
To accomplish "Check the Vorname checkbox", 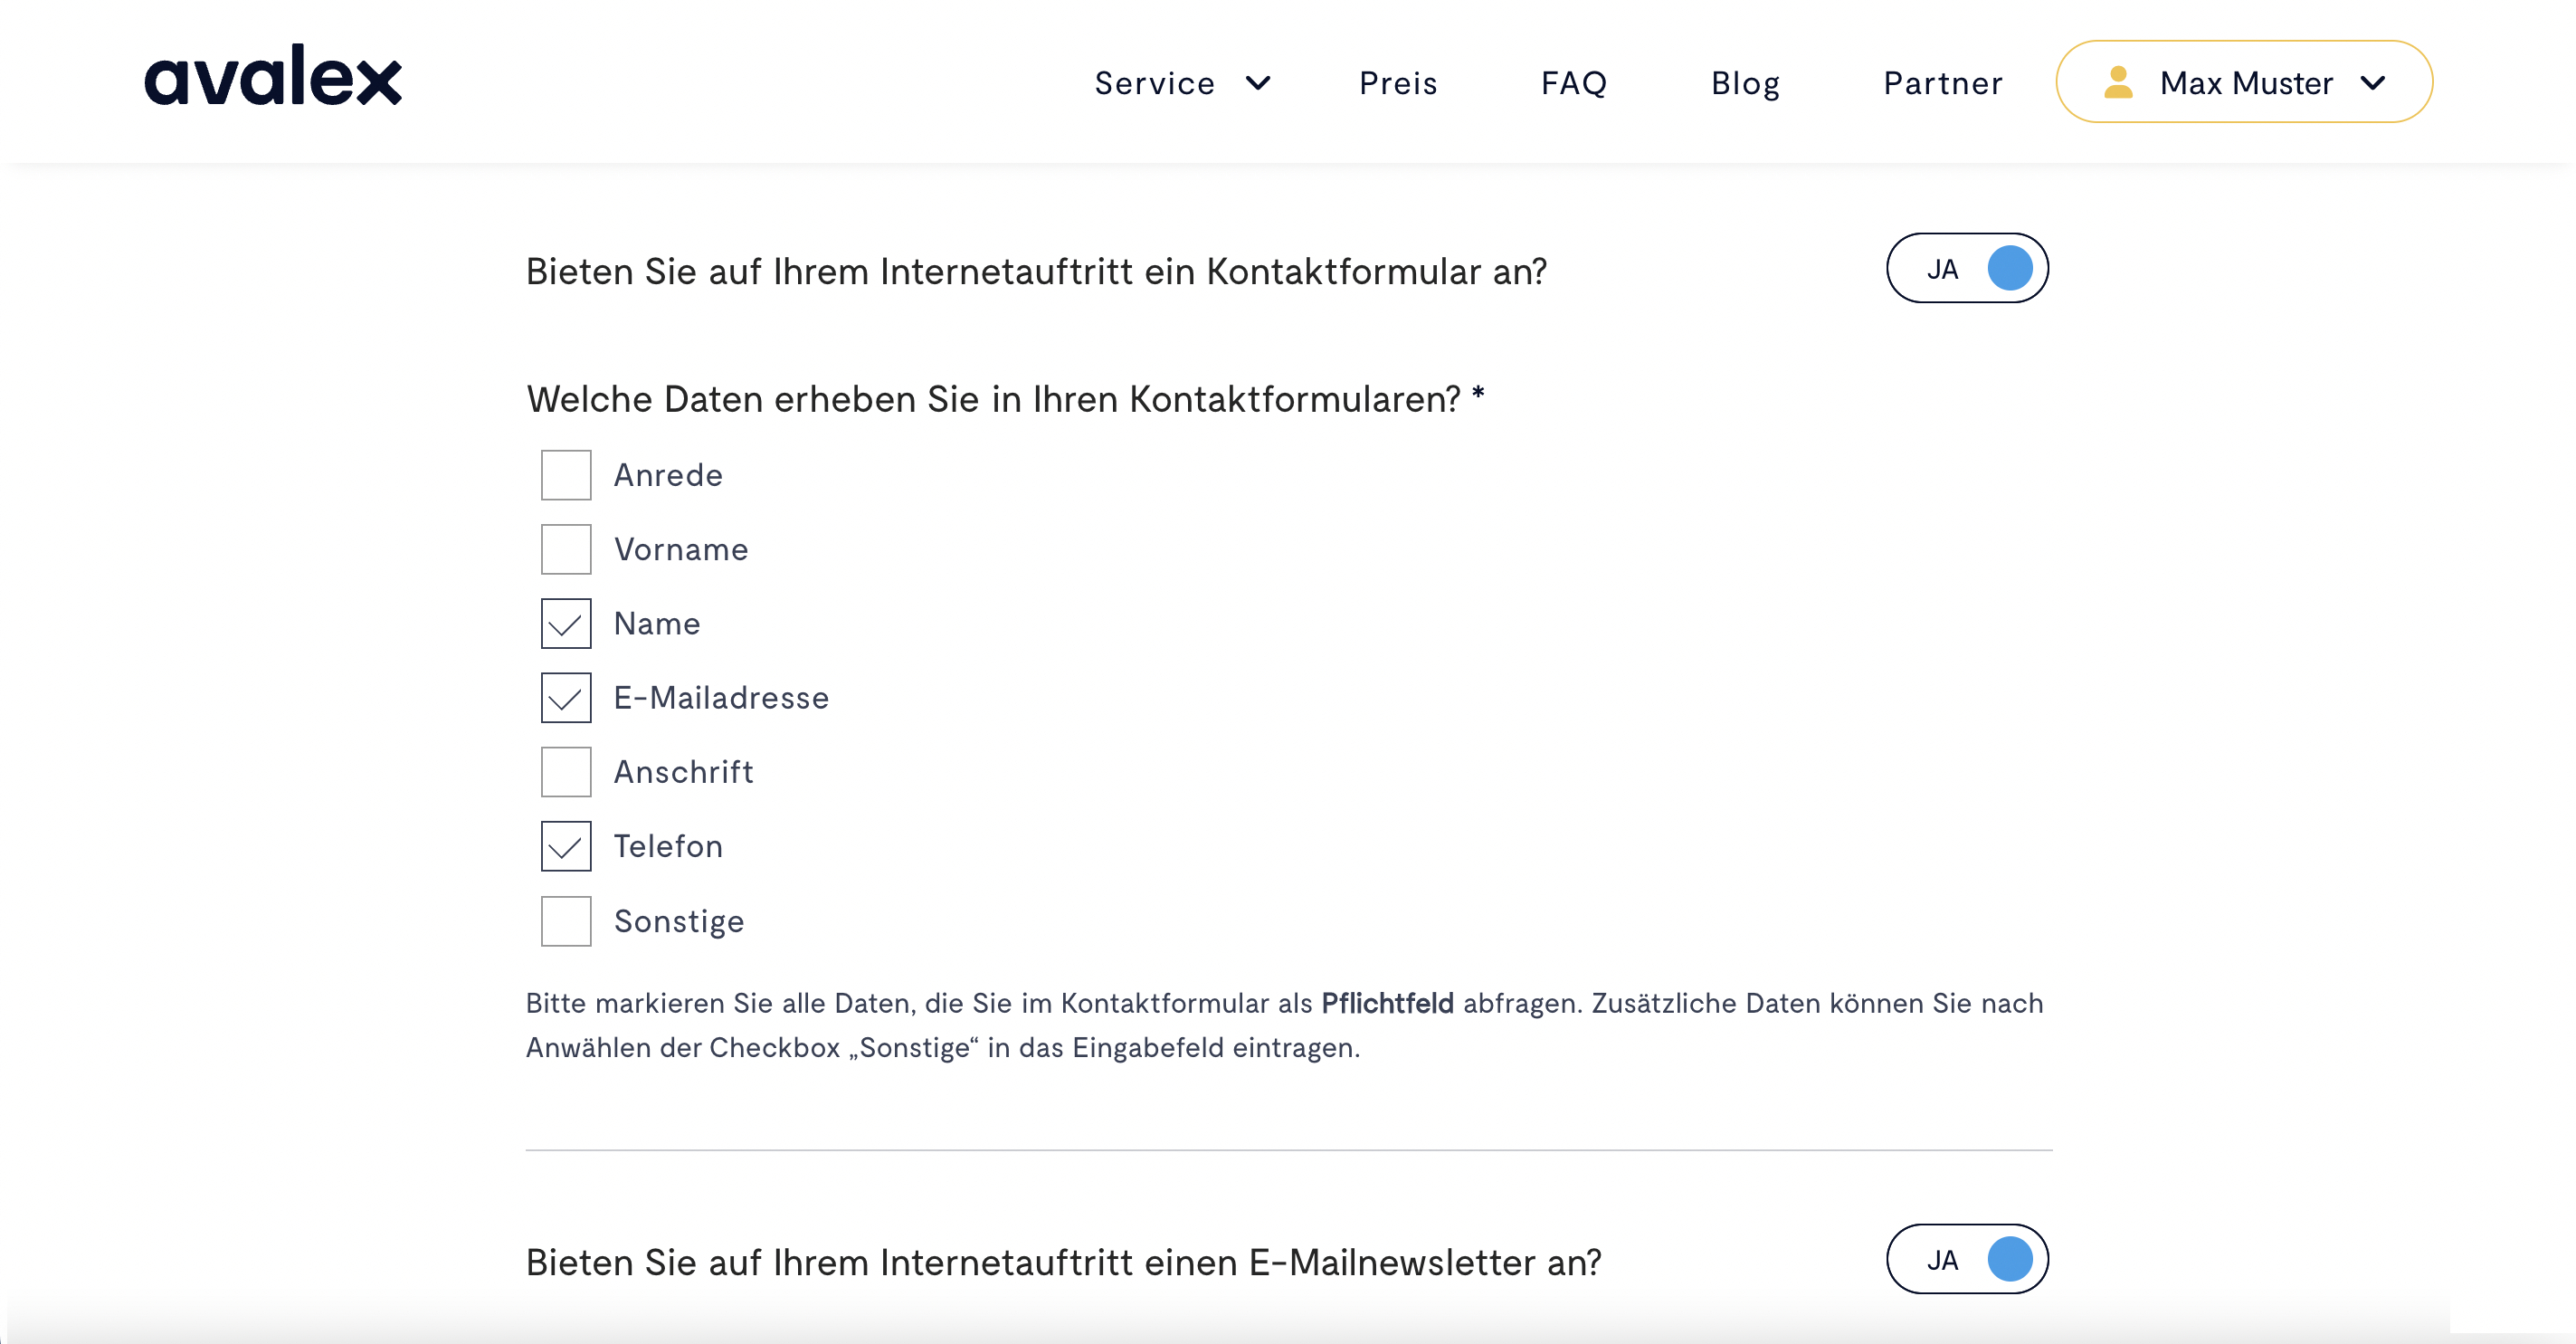I will pyautogui.click(x=565, y=549).
